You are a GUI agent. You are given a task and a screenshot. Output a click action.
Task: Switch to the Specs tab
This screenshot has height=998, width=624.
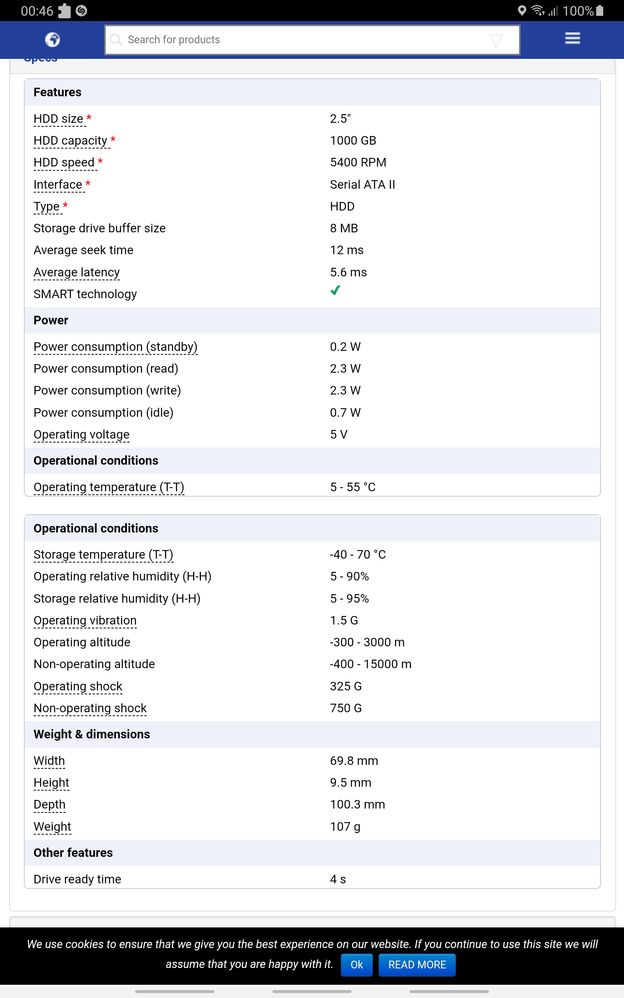click(x=40, y=57)
